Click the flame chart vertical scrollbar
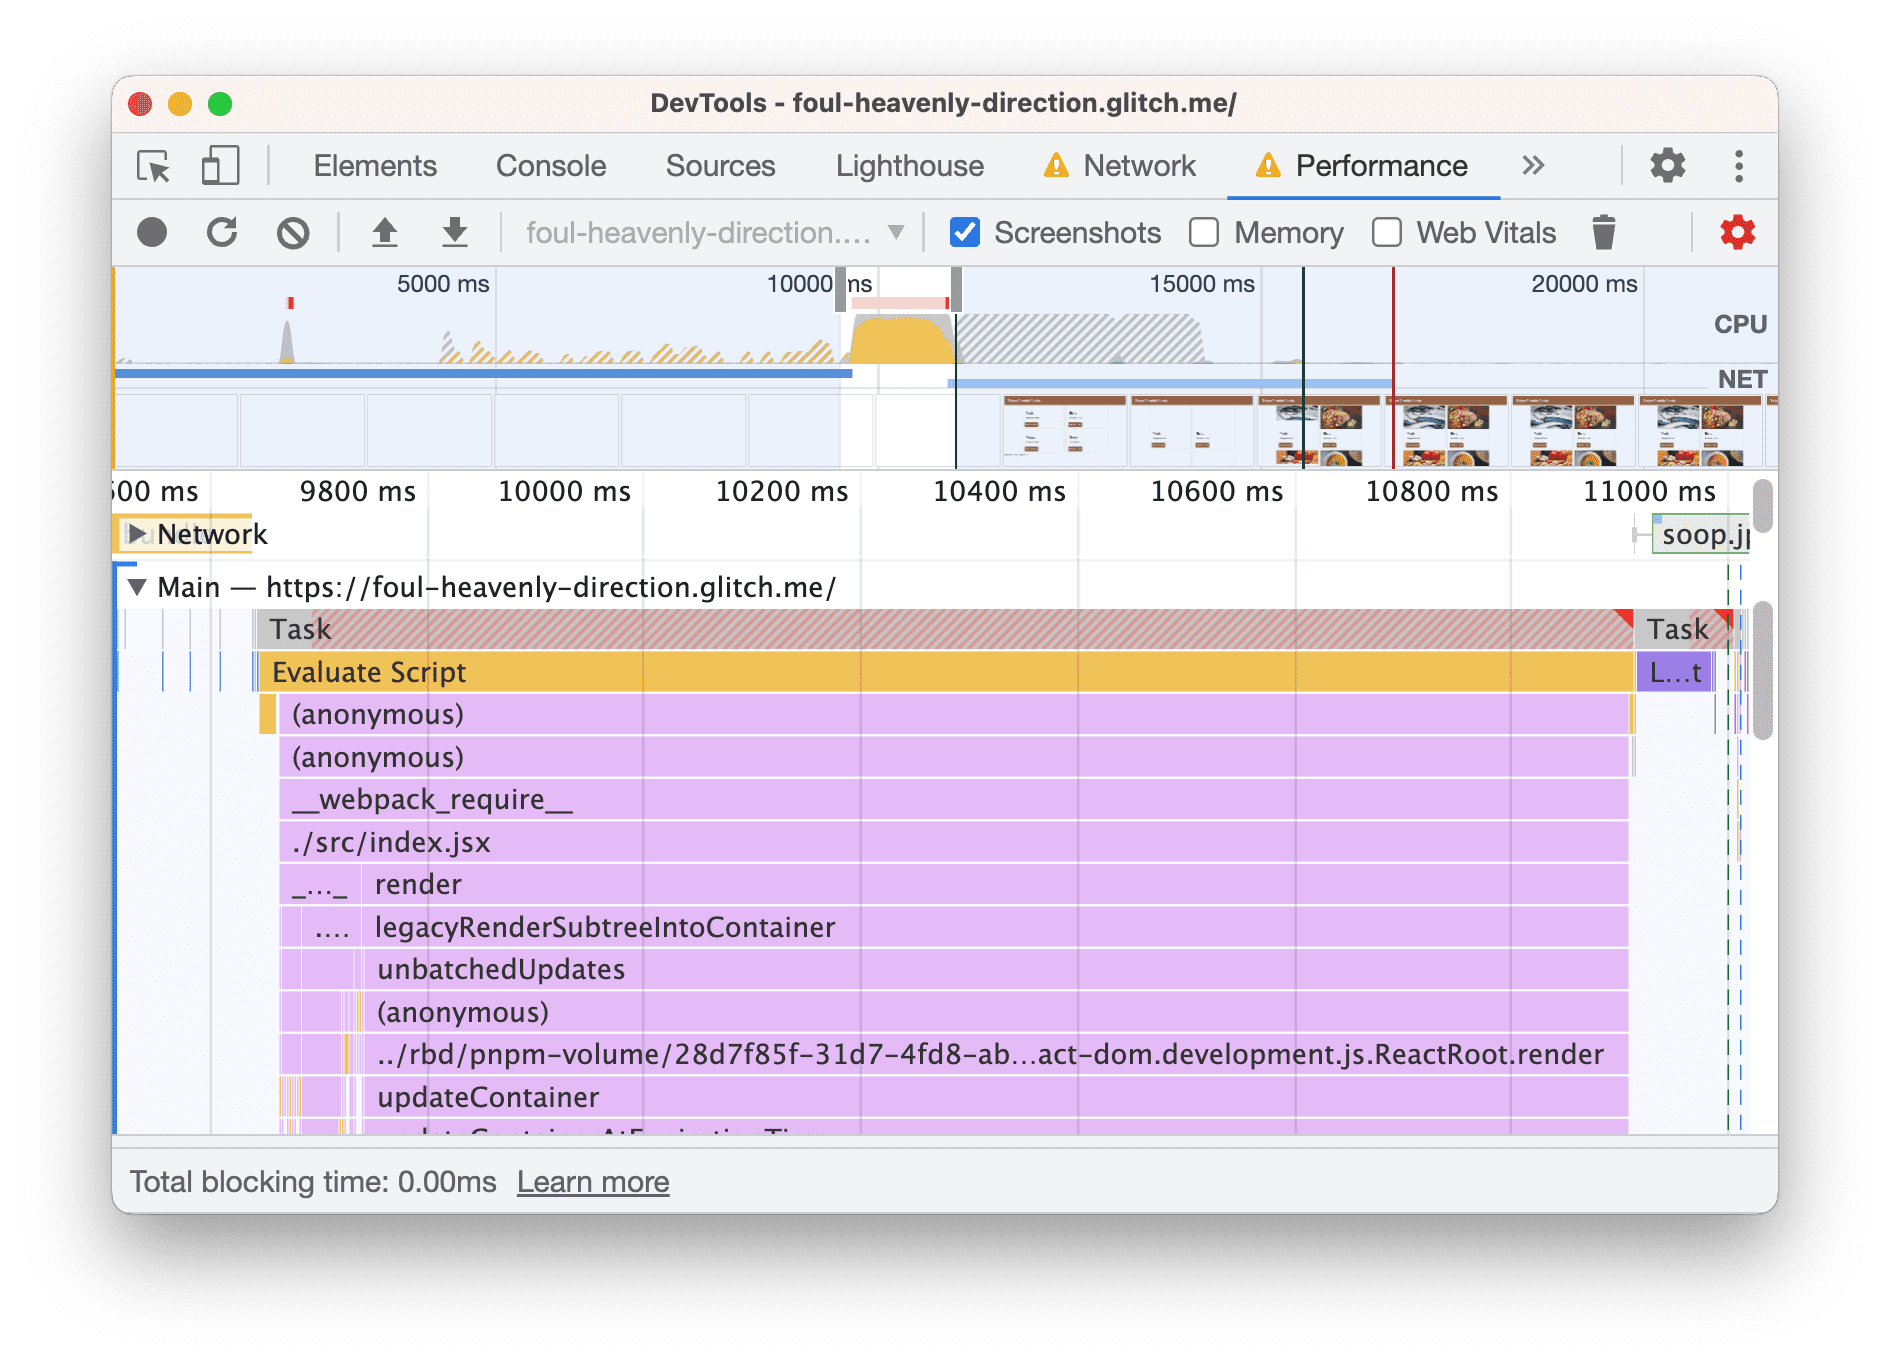The width and height of the screenshot is (1890, 1362). [x=1763, y=670]
